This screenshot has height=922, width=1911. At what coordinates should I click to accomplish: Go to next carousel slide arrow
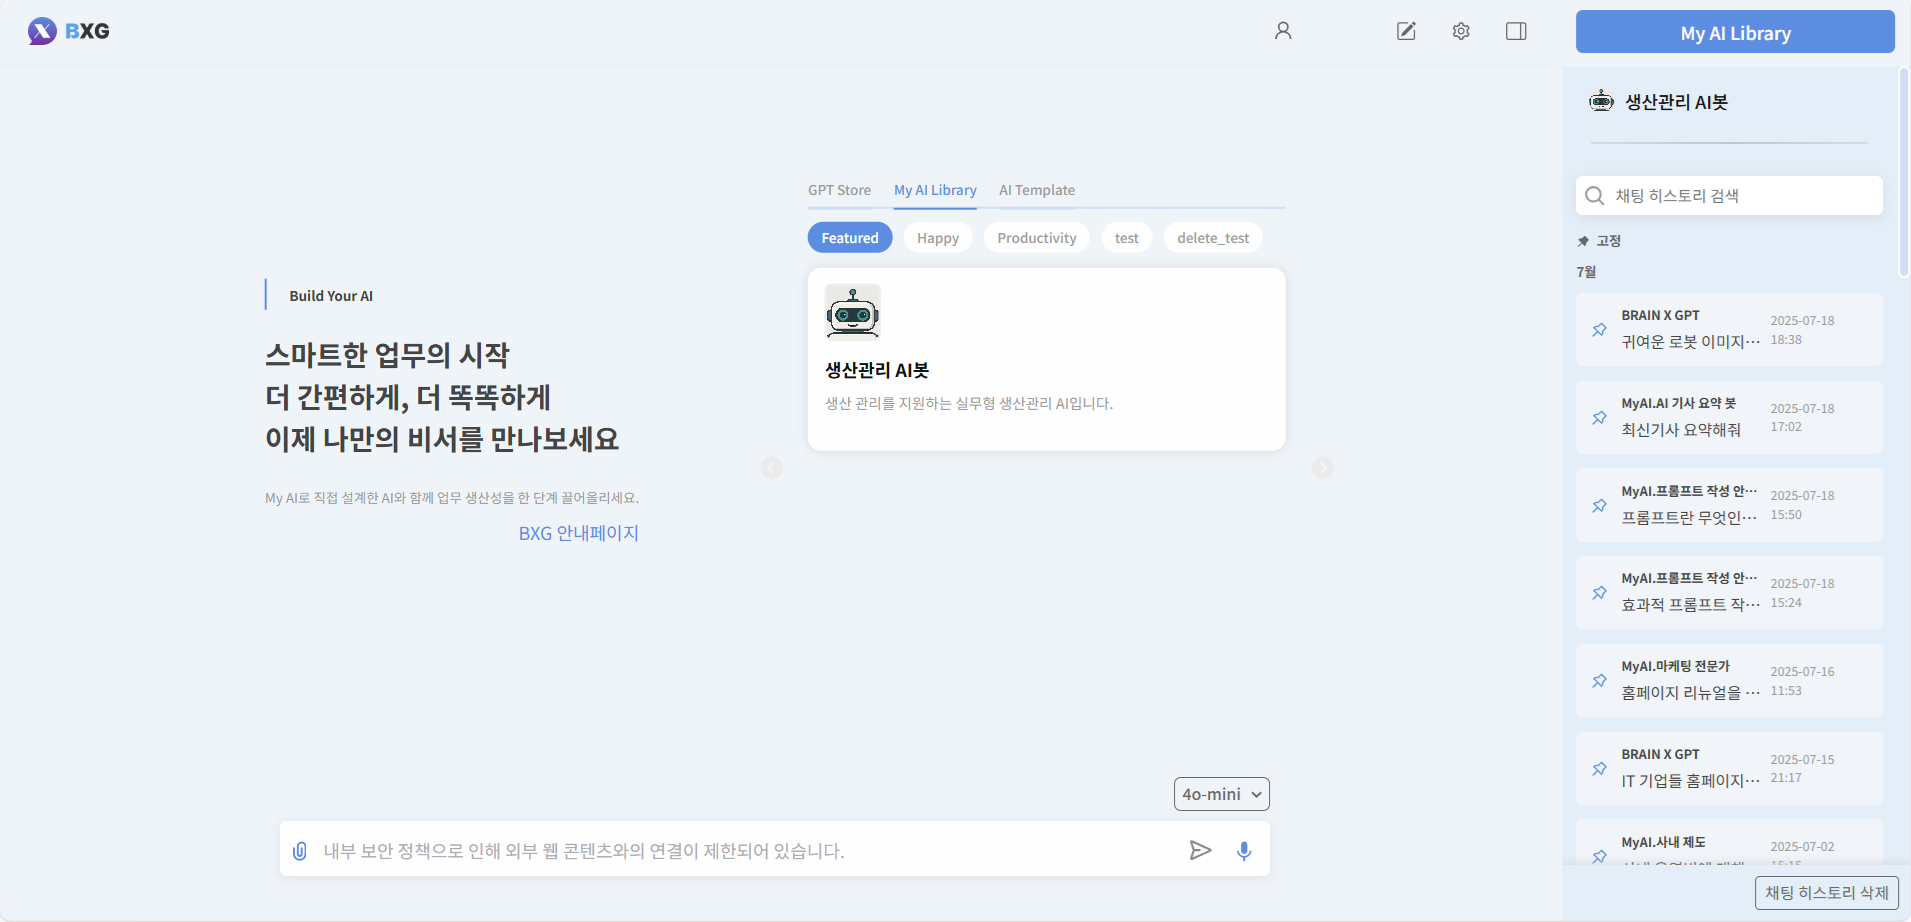1323,468
